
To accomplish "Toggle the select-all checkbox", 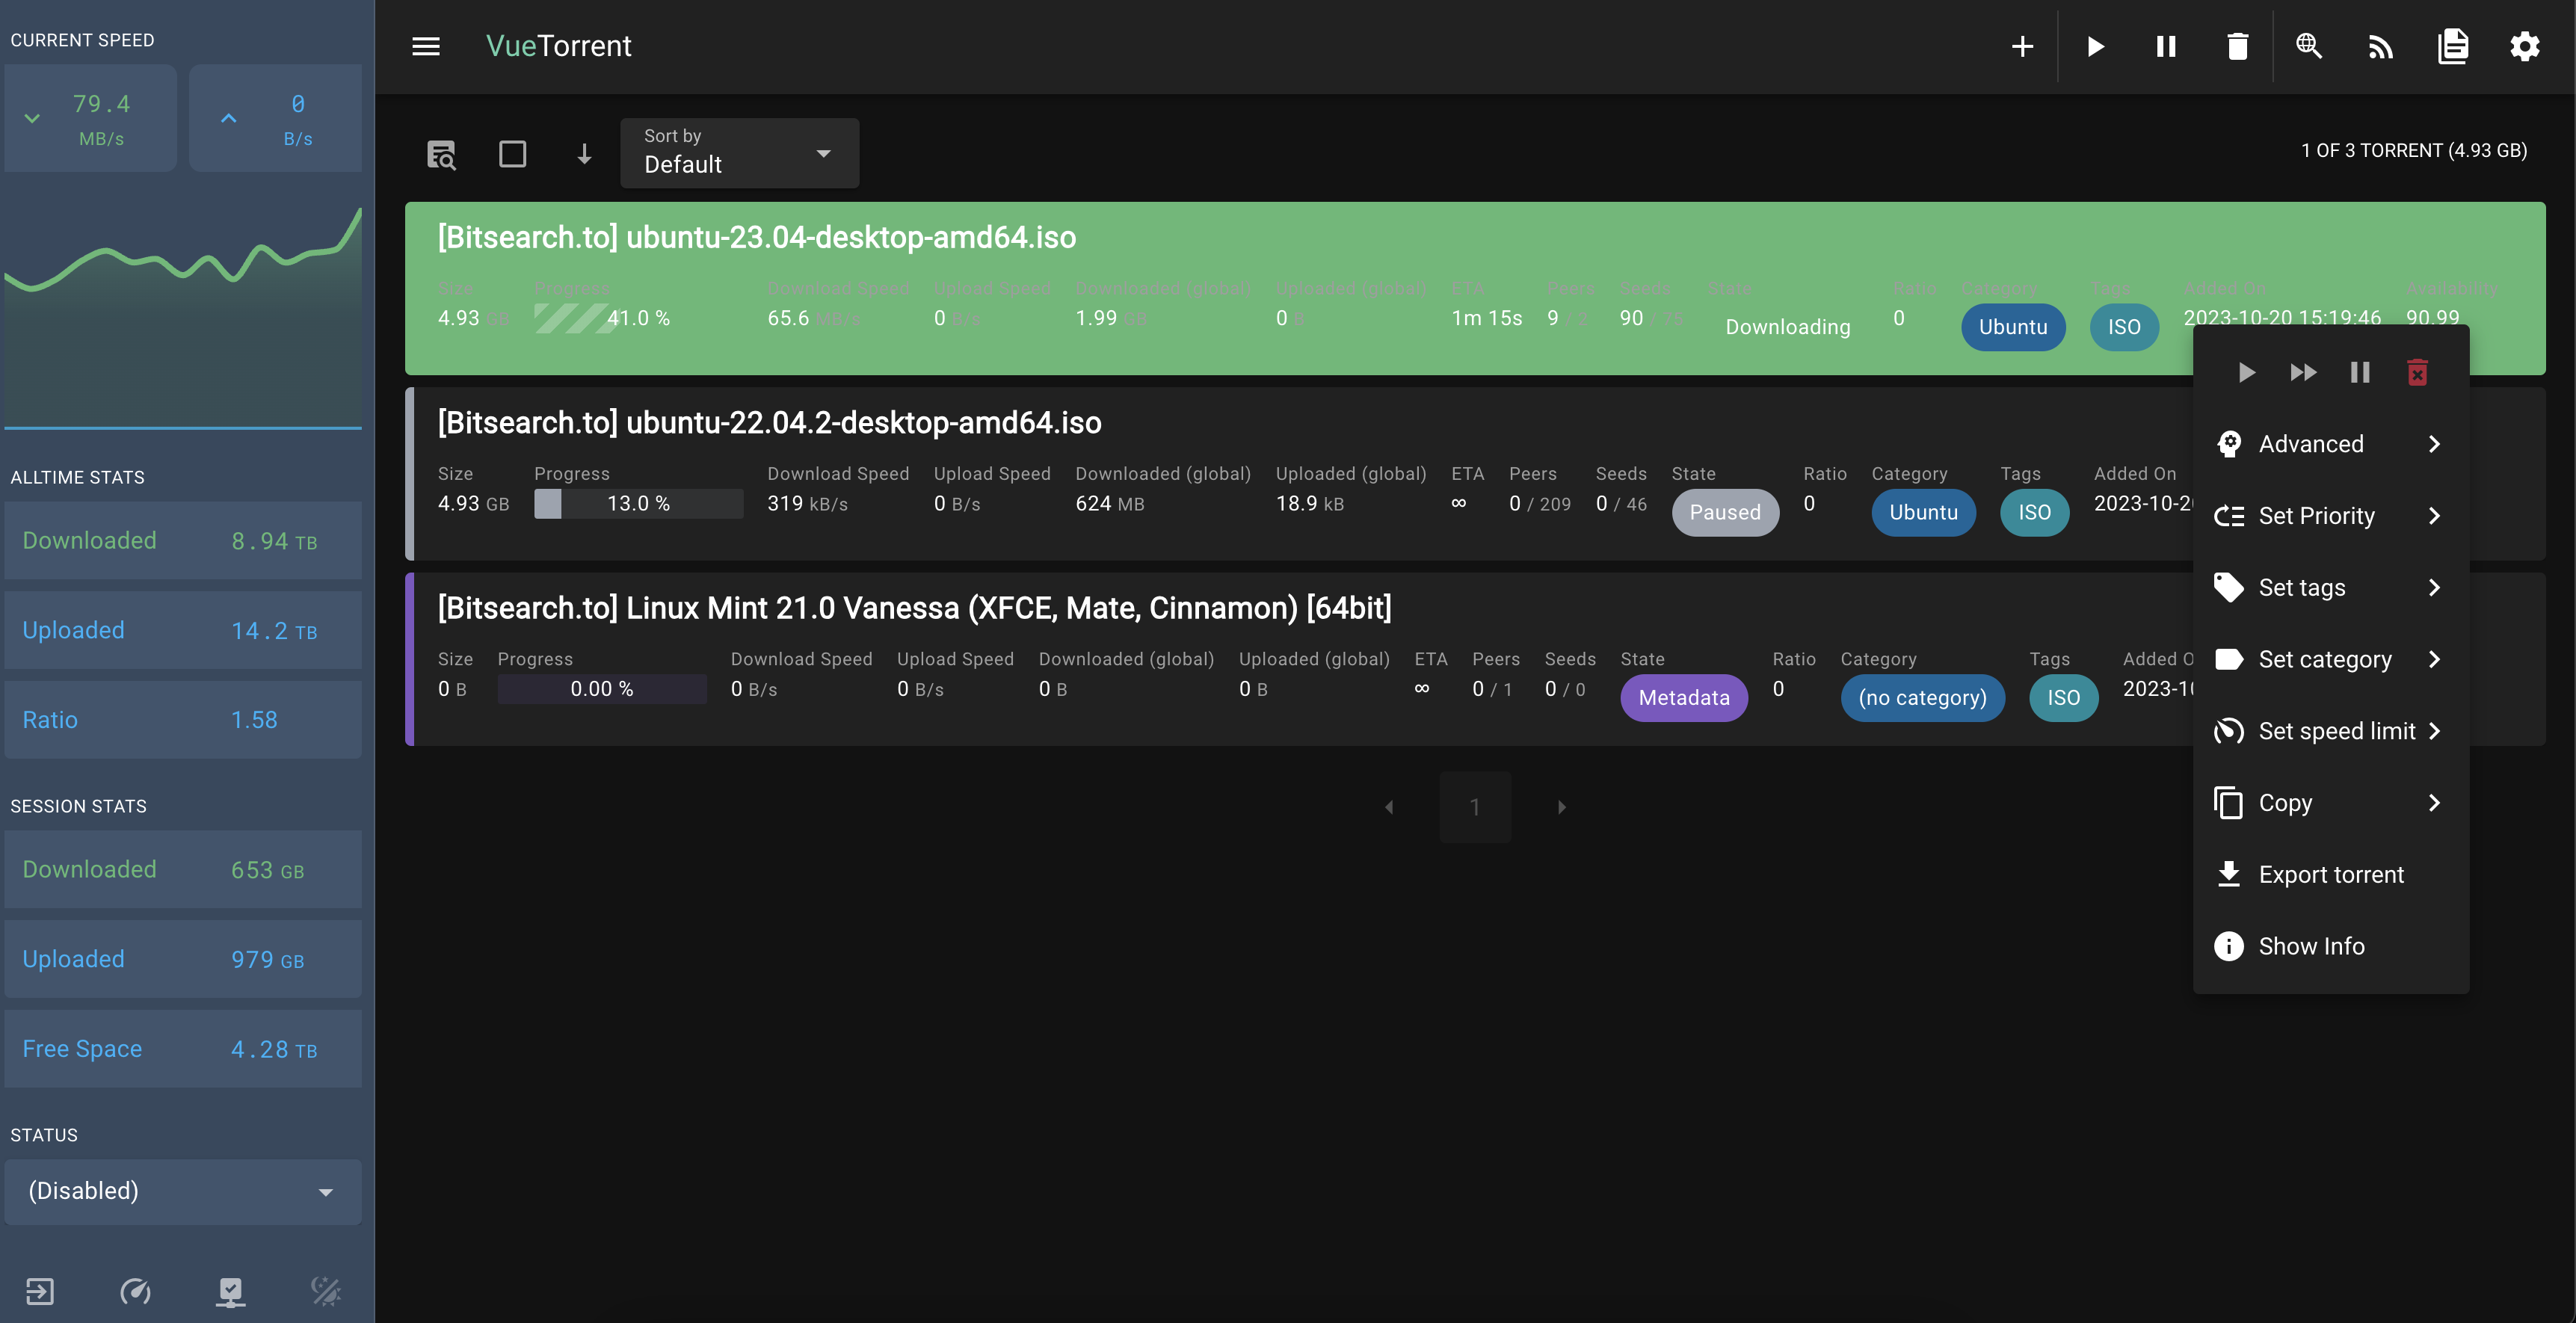I will [511, 153].
